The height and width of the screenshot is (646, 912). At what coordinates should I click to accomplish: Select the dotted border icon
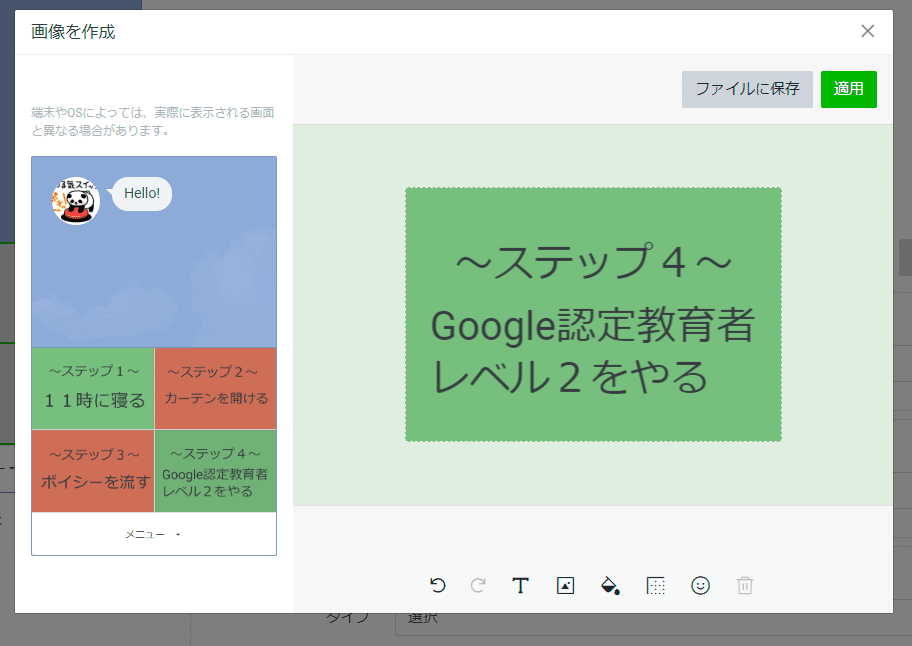tap(656, 586)
